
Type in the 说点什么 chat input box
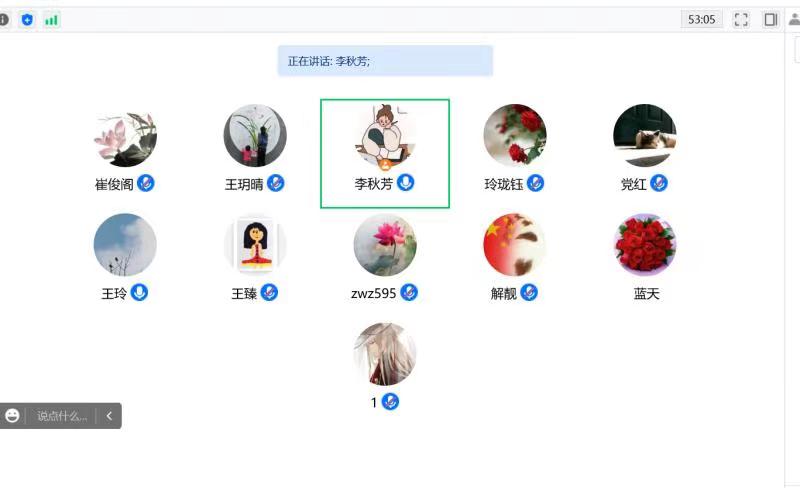pos(61,416)
